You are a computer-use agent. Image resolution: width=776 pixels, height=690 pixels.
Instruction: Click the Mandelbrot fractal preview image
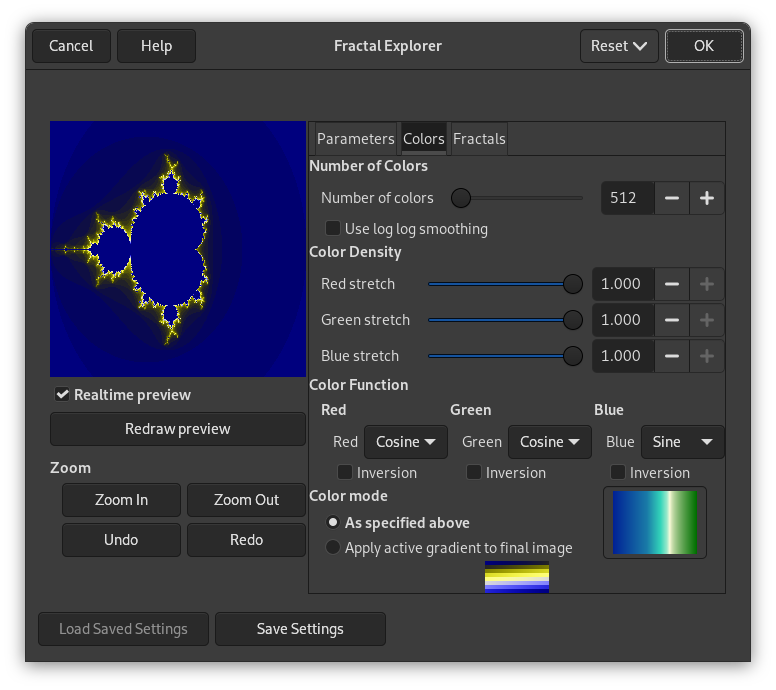[x=178, y=249]
